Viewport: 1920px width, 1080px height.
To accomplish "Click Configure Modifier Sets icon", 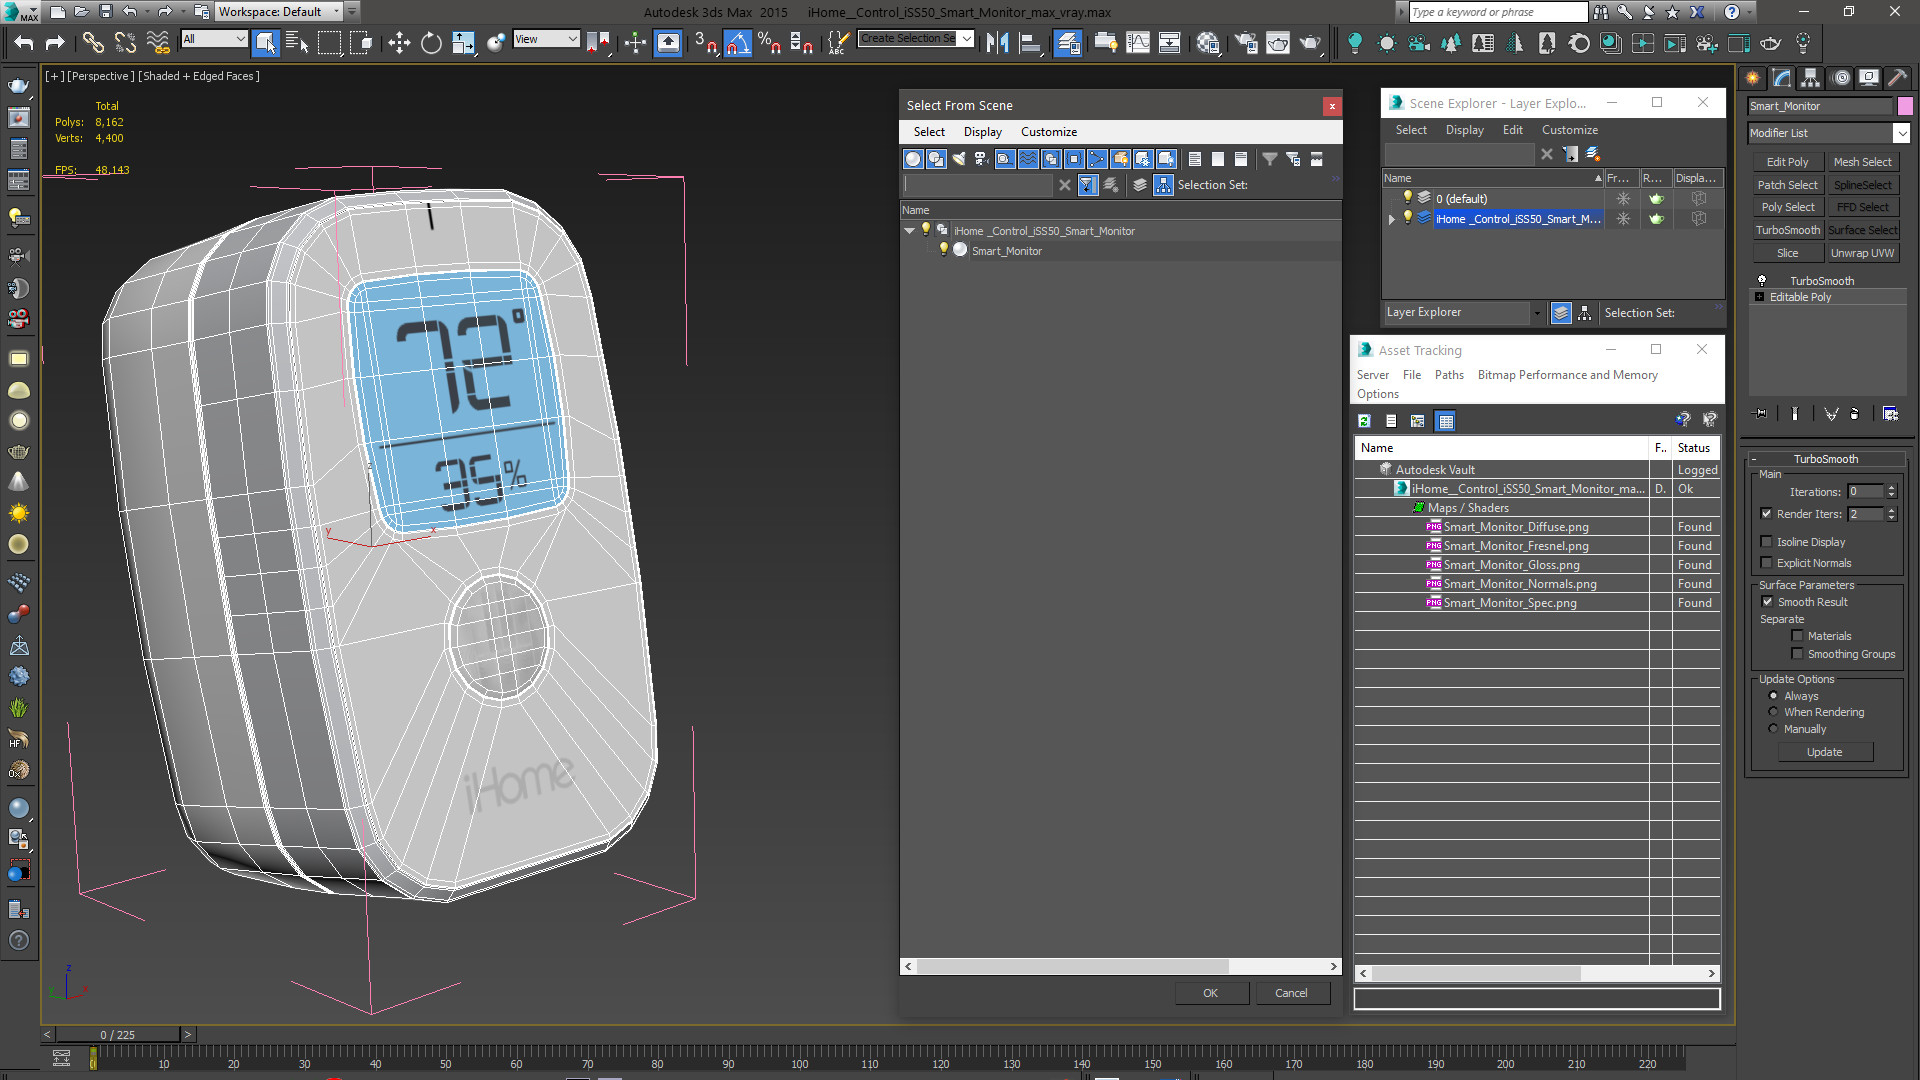I will pyautogui.click(x=1890, y=413).
